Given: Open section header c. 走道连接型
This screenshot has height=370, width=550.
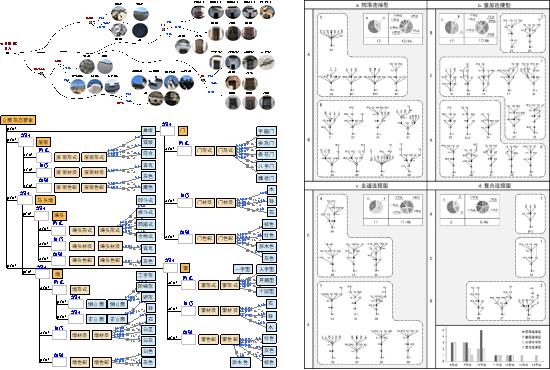Looking at the screenshot, I should pos(367,185).
